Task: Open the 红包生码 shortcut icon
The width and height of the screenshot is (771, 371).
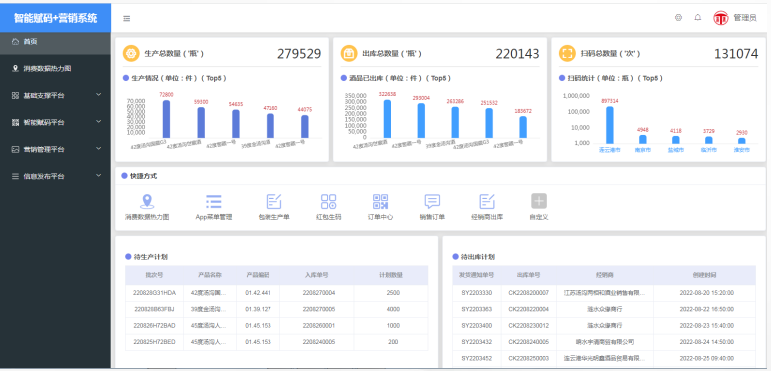Action: click(x=328, y=201)
